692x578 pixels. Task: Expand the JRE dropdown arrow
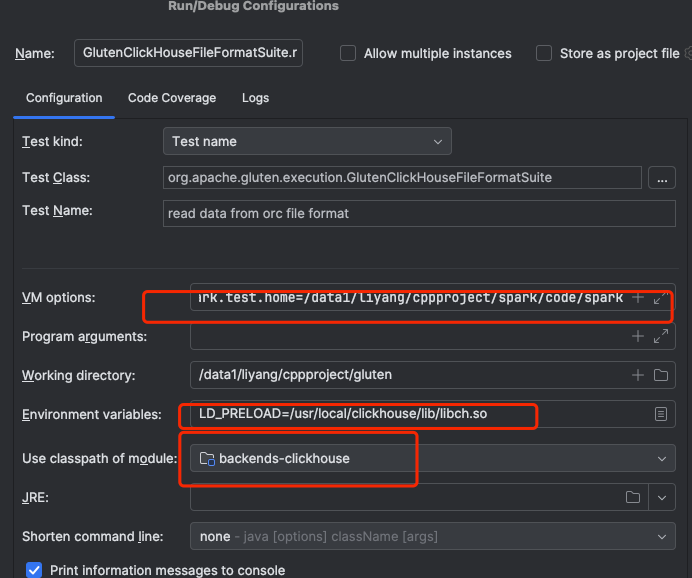(x=662, y=497)
